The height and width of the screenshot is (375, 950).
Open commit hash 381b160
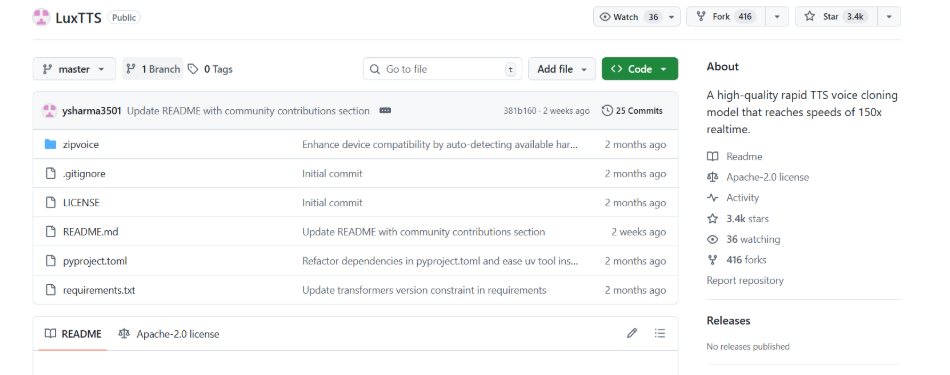coord(519,111)
